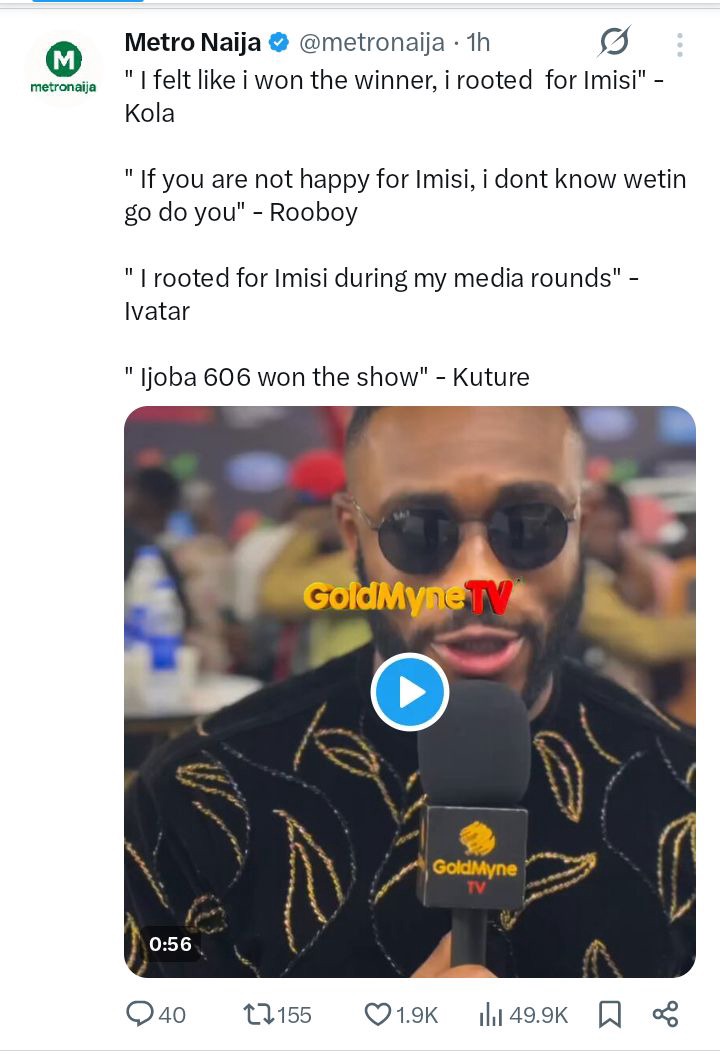This screenshot has height=1055, width=720.
Task: Click the 1h post timestamp
Action: (478, 43)
